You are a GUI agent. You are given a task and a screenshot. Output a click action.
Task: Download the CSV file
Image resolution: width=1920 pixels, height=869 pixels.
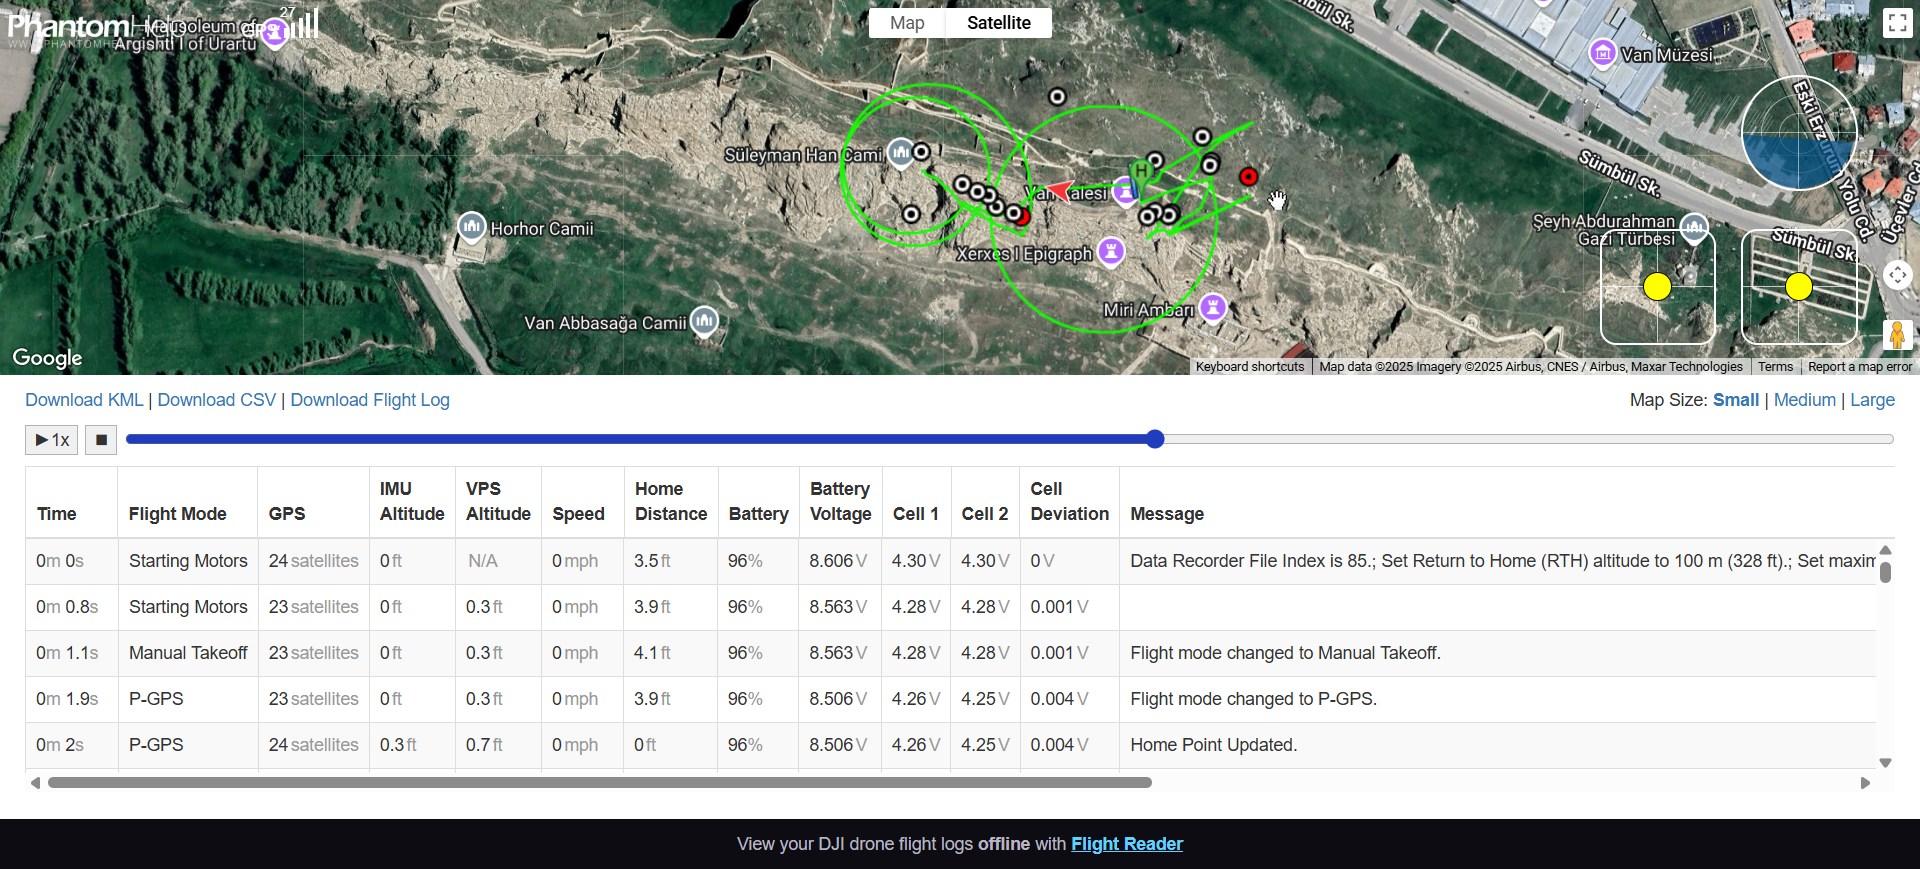[216, 400]
